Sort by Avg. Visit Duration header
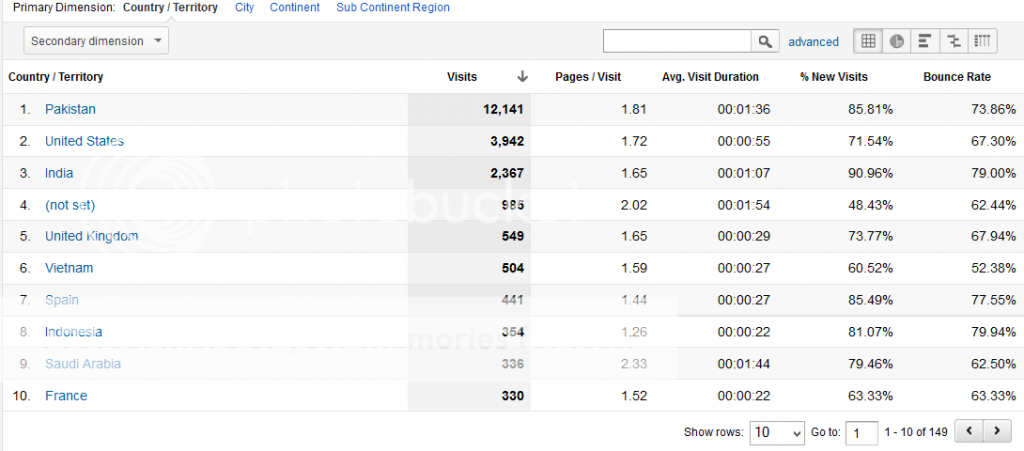This screenshot has height=451, width=1024. [x=711, y=77]
